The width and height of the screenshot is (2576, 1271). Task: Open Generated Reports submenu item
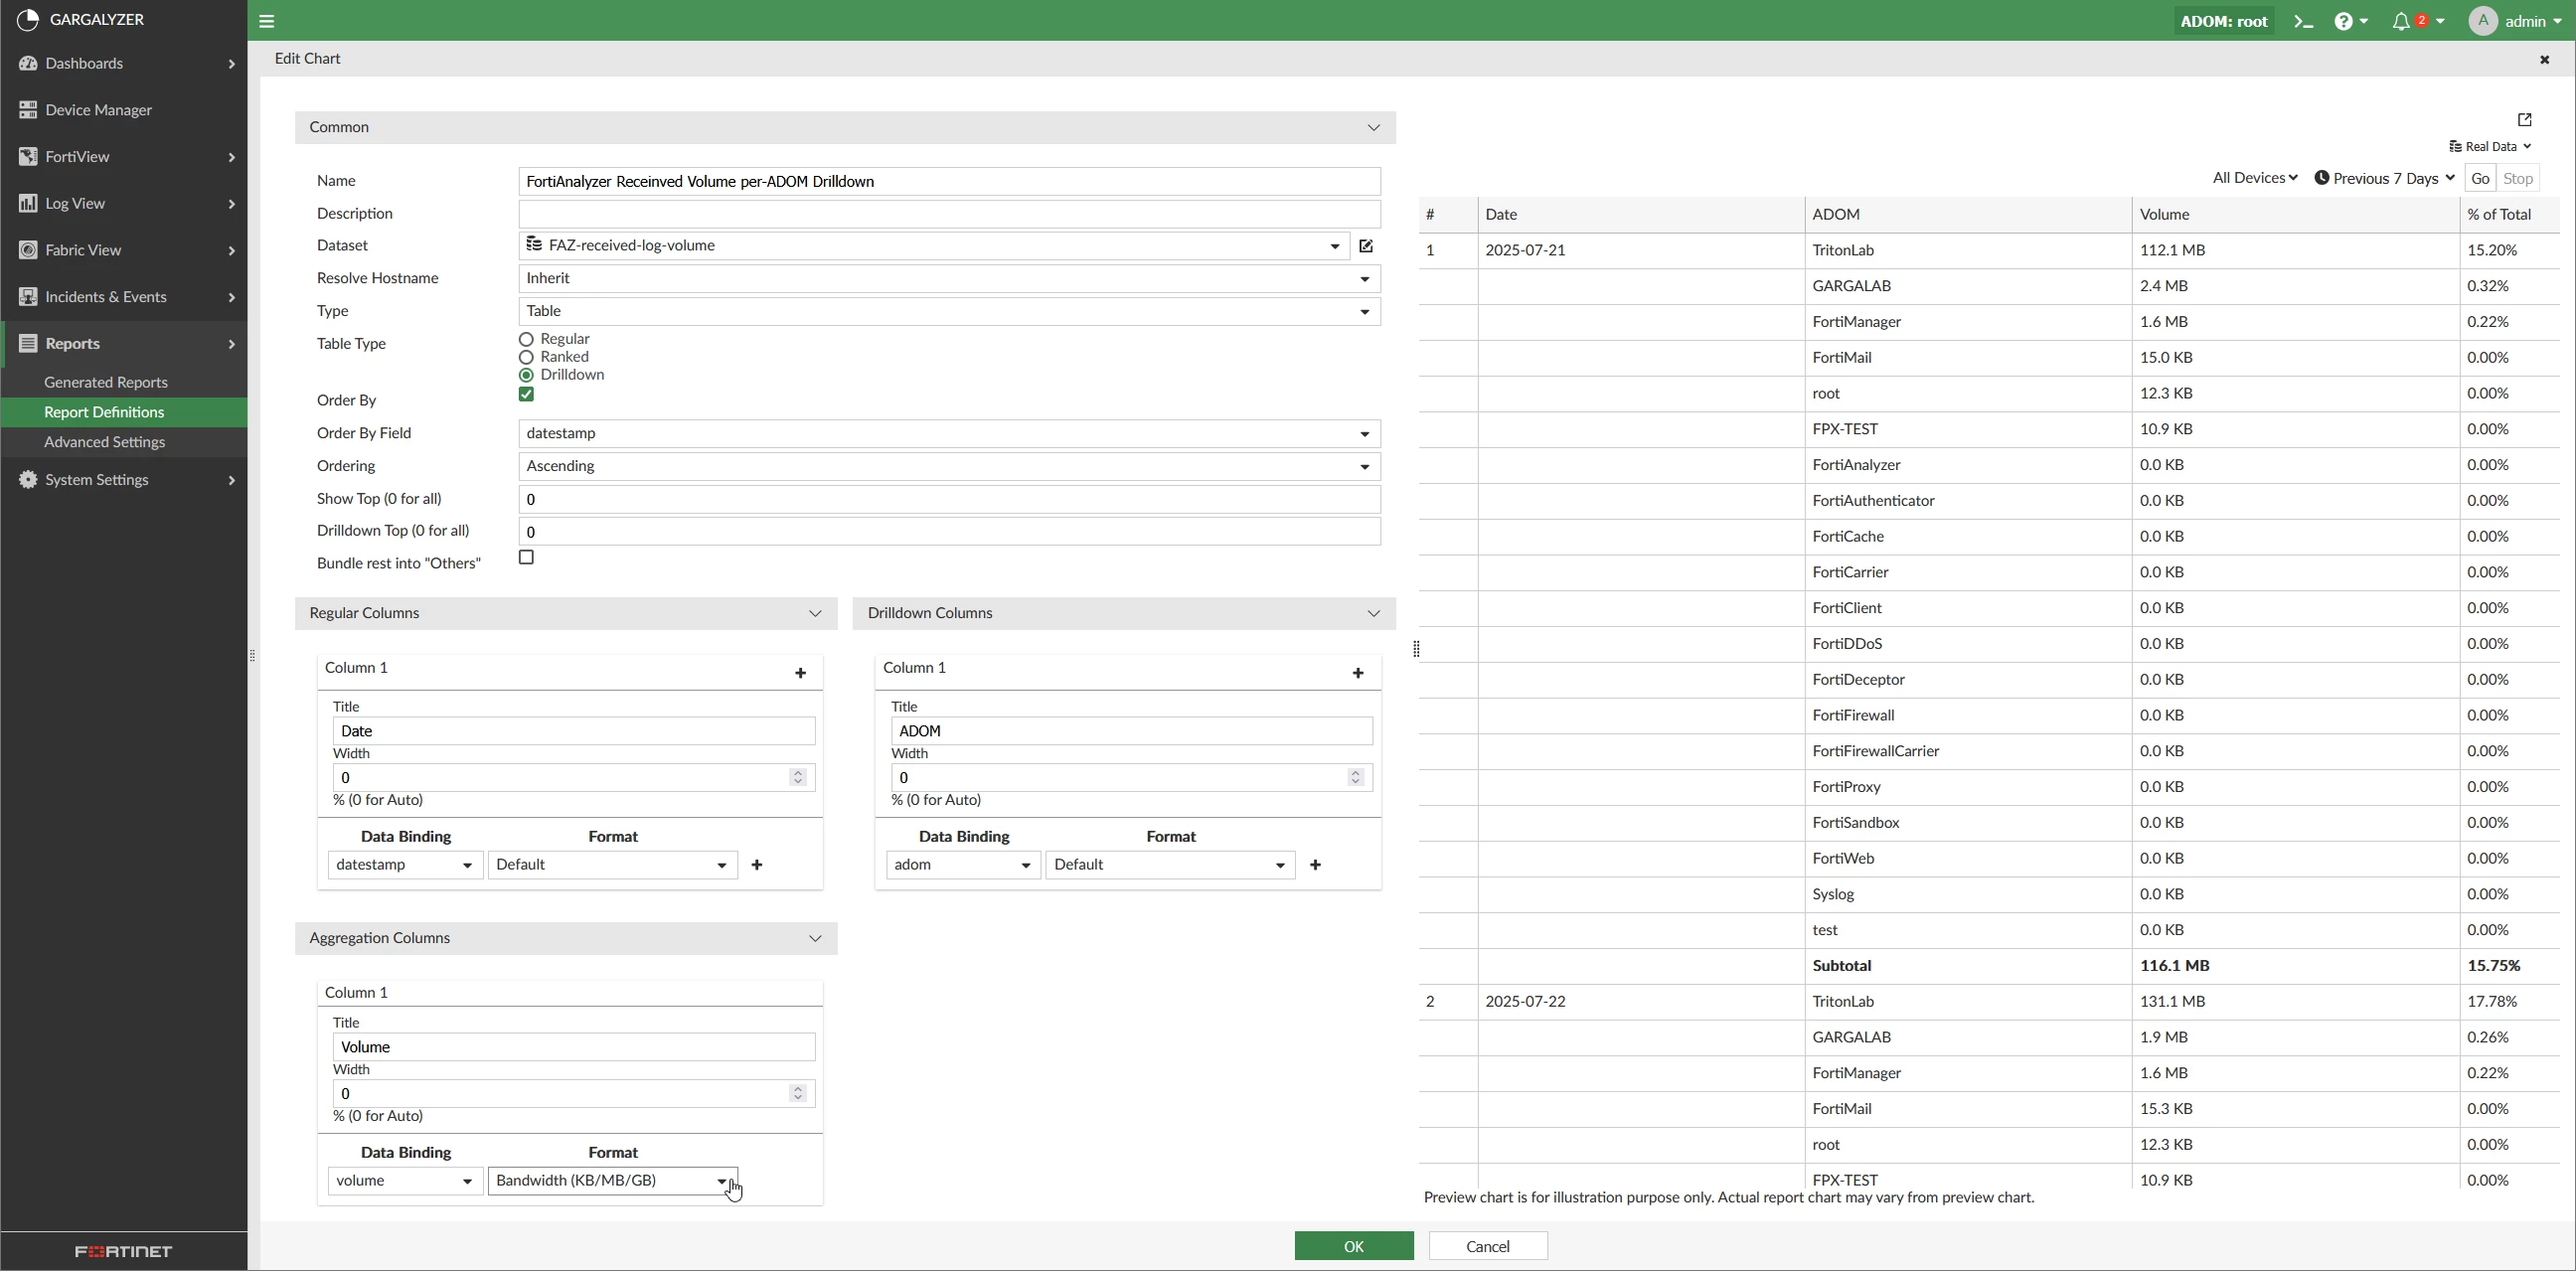pos(106,382)
